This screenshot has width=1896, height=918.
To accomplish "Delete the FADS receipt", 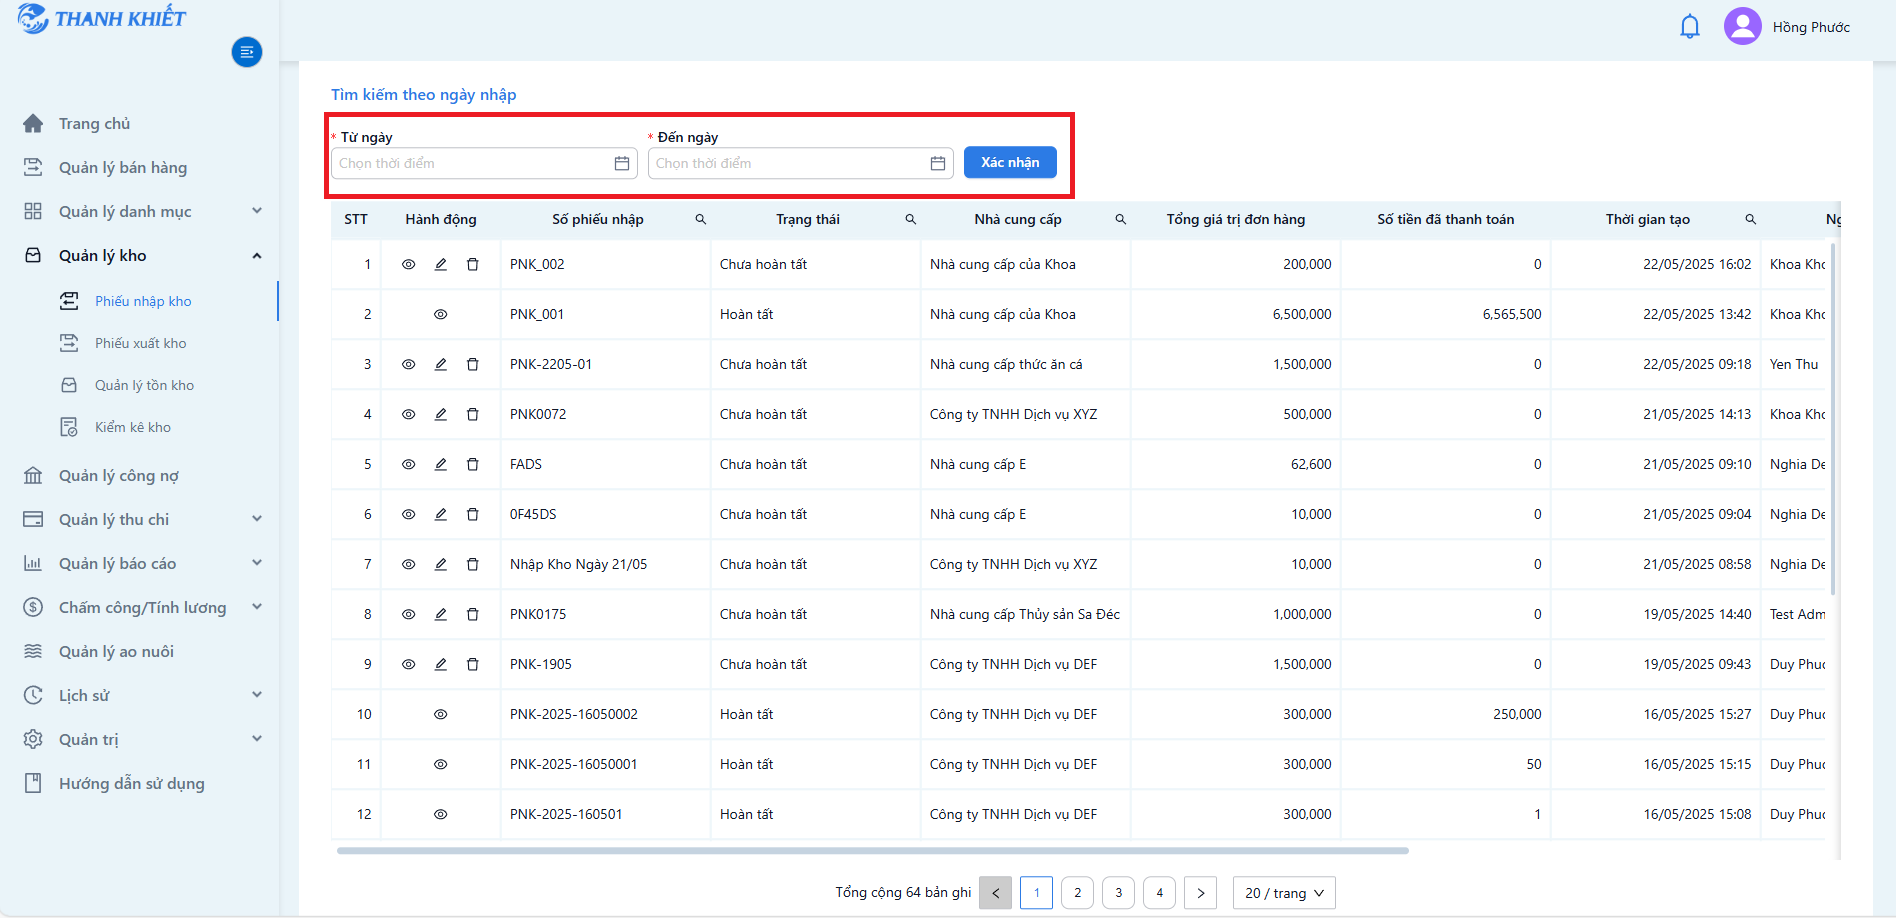I will [x=473, y=464].
